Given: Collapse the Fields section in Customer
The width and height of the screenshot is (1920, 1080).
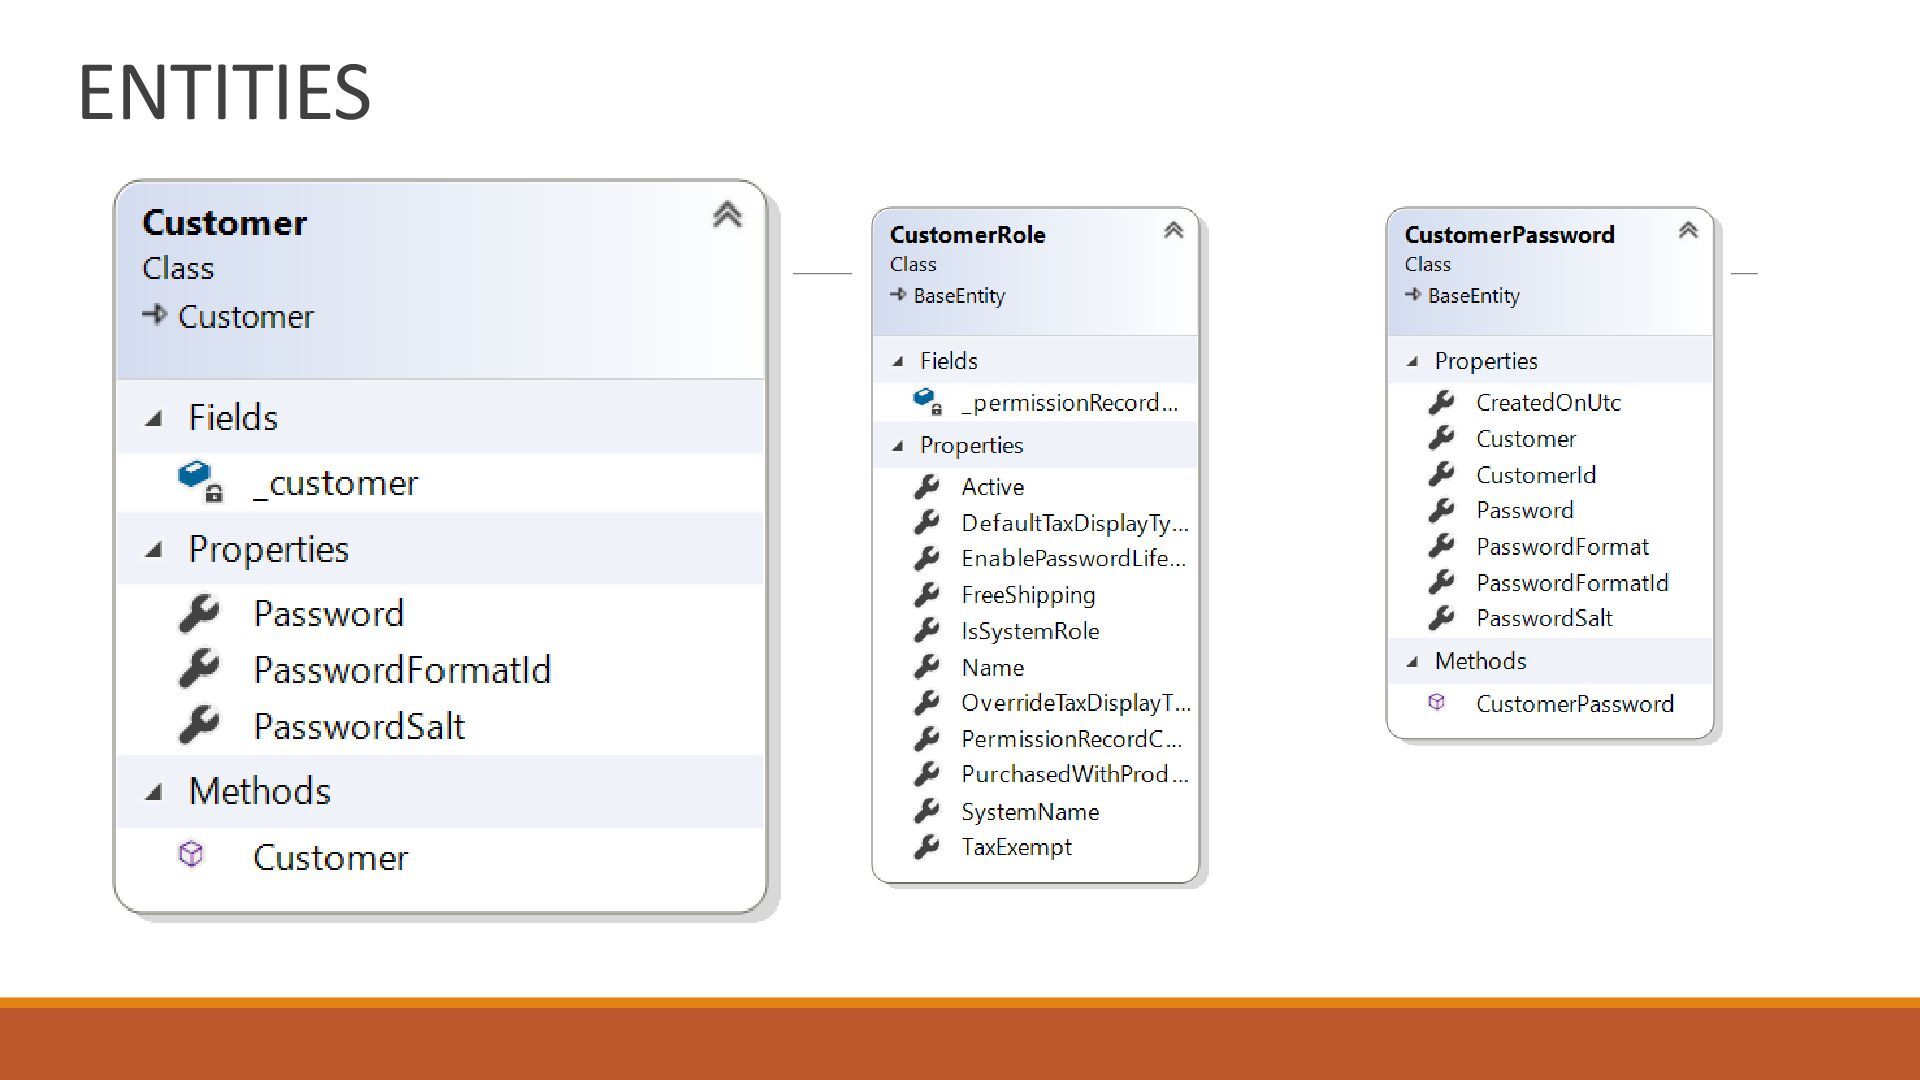Looking at the screenshot, I should click(154, 418).
